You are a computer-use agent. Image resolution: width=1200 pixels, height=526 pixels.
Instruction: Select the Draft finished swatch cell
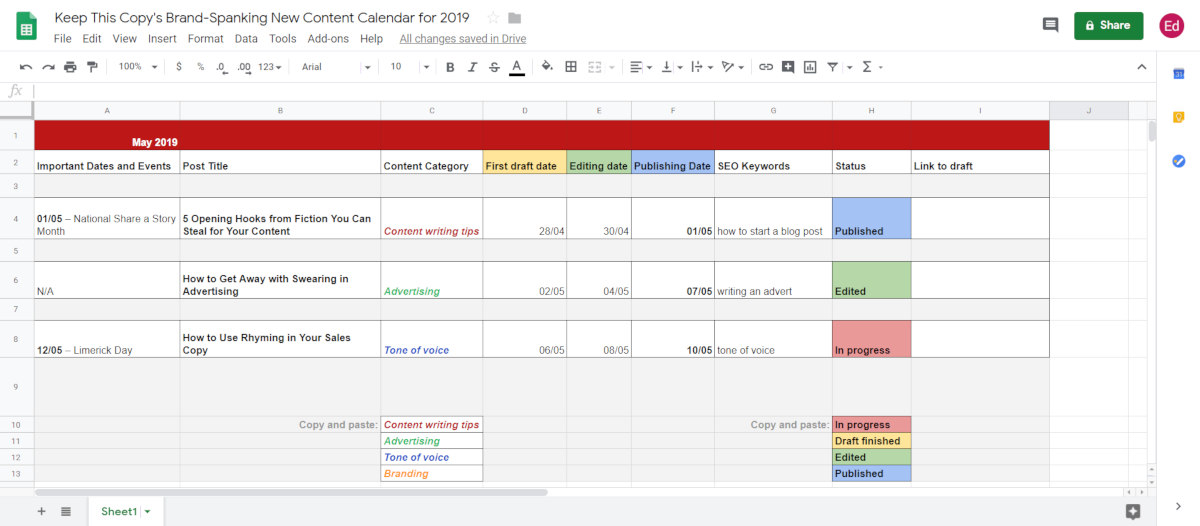pyautogui.click(x=871, y=441)
